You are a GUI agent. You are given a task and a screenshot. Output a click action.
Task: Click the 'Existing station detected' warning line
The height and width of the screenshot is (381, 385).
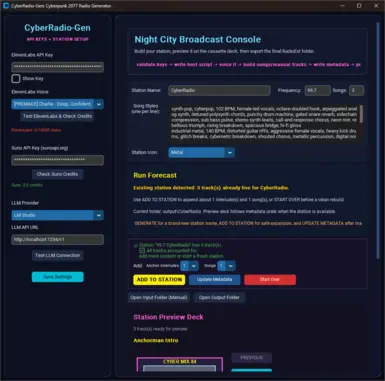(211, 188)
